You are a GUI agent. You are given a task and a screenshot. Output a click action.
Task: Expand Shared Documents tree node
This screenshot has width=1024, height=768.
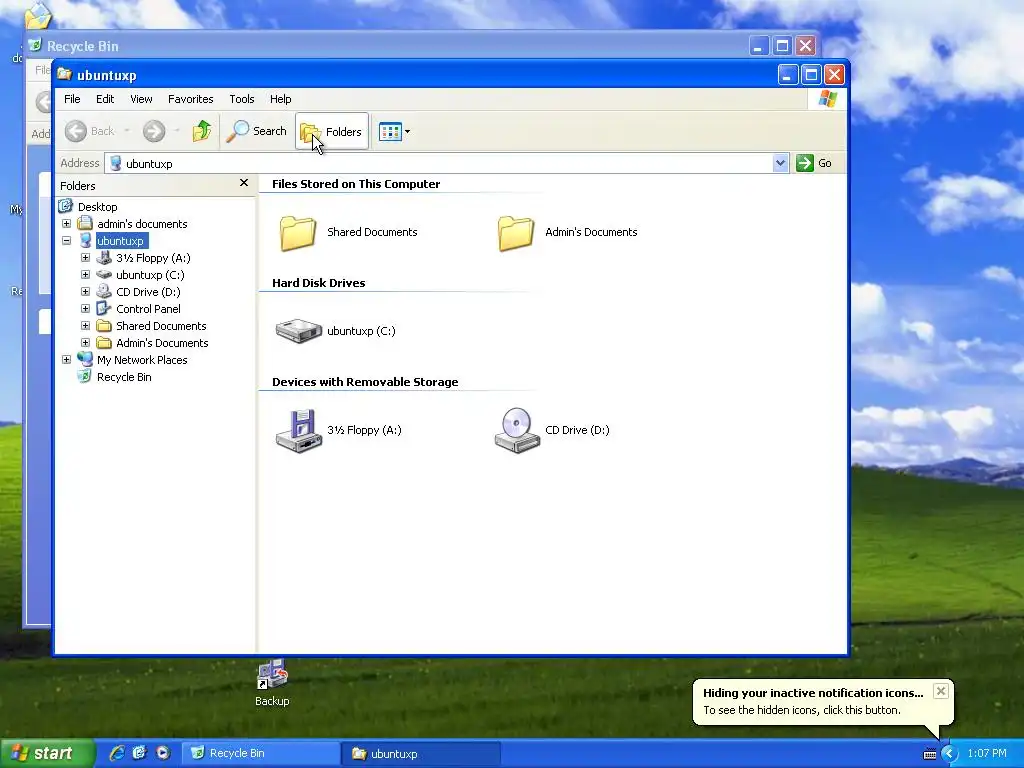click(86, 325)
